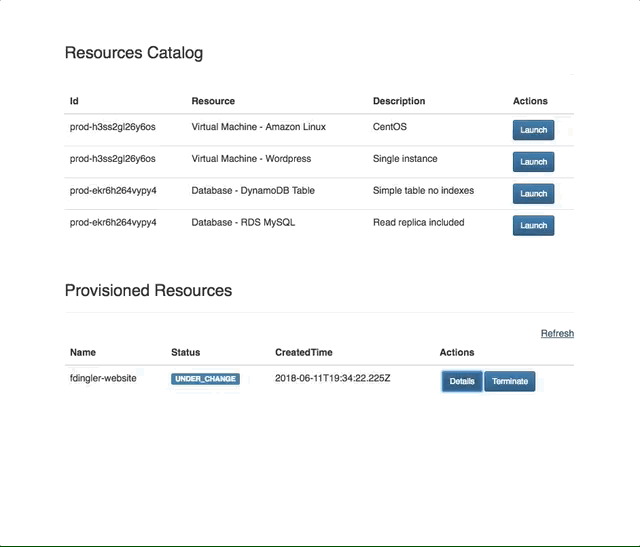Viewport: 640px width, 547px height.
Task: Select 'Read replica included' description
Action: click(418, 222)
